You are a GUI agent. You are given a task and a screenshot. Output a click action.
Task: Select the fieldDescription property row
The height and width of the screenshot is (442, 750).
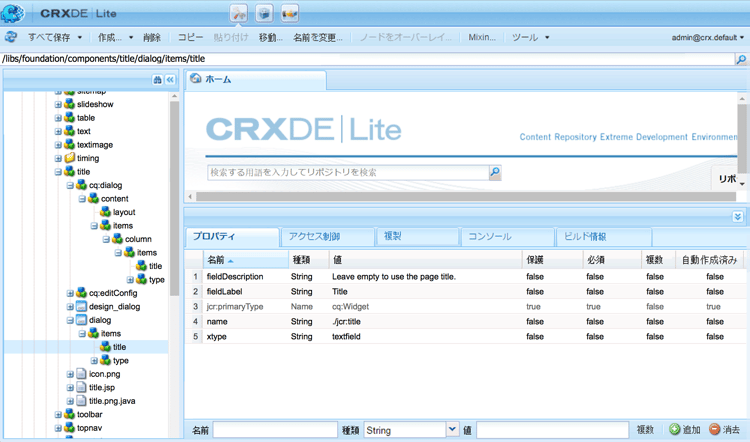[466, 276]
